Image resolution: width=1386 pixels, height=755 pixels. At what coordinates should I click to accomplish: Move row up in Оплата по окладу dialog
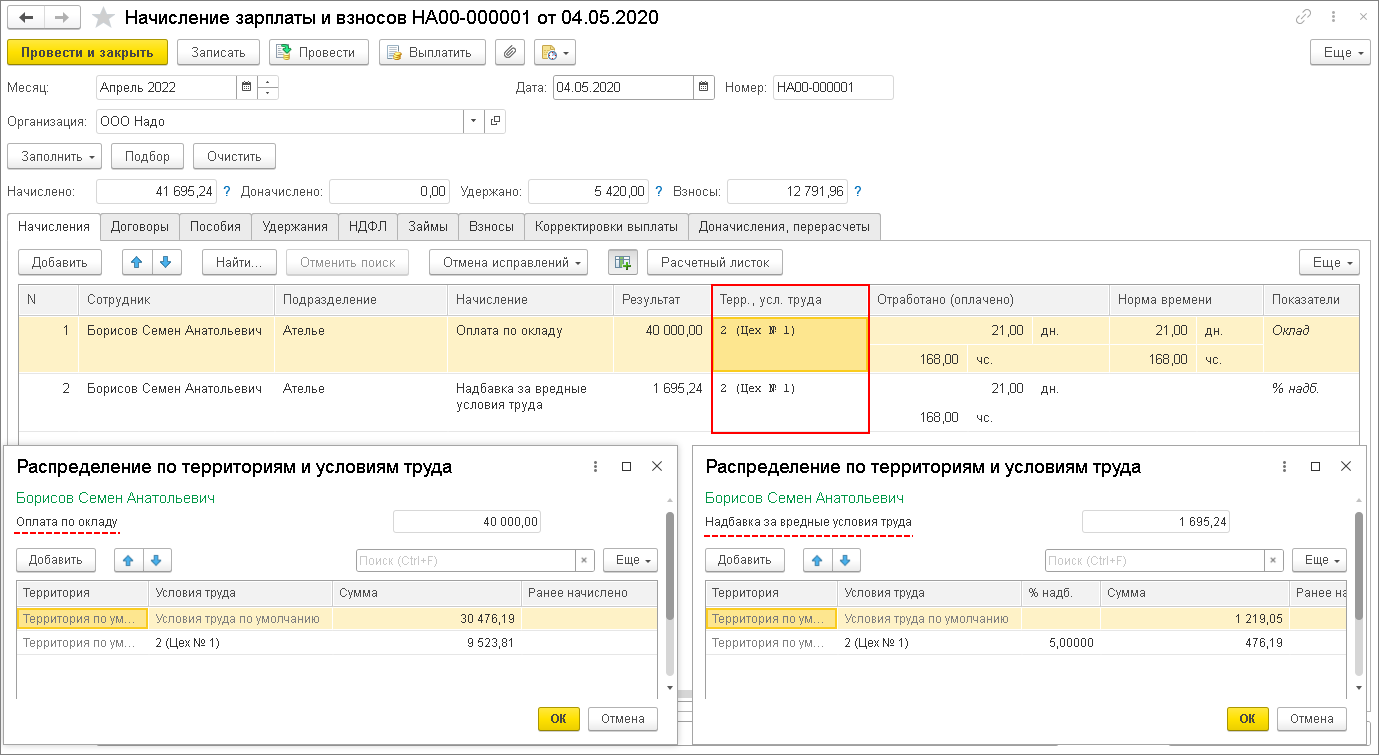130,560
